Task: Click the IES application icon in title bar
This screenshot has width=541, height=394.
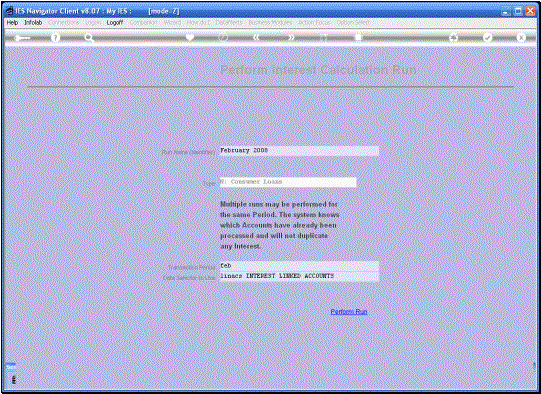Action: 10,11
